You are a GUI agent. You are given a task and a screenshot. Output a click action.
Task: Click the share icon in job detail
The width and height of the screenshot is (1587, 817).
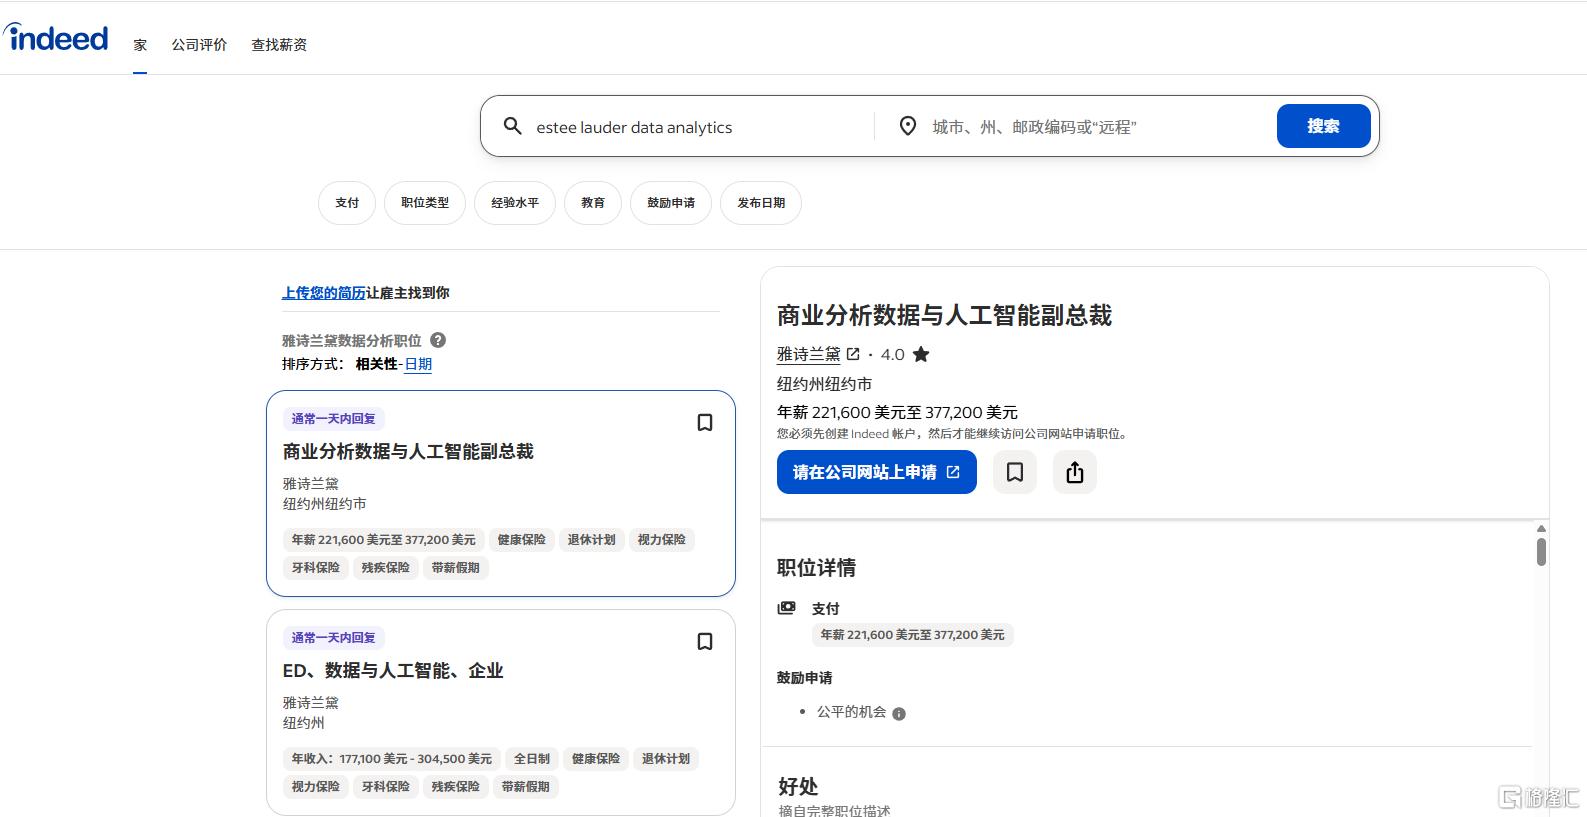pos(1075,472)
